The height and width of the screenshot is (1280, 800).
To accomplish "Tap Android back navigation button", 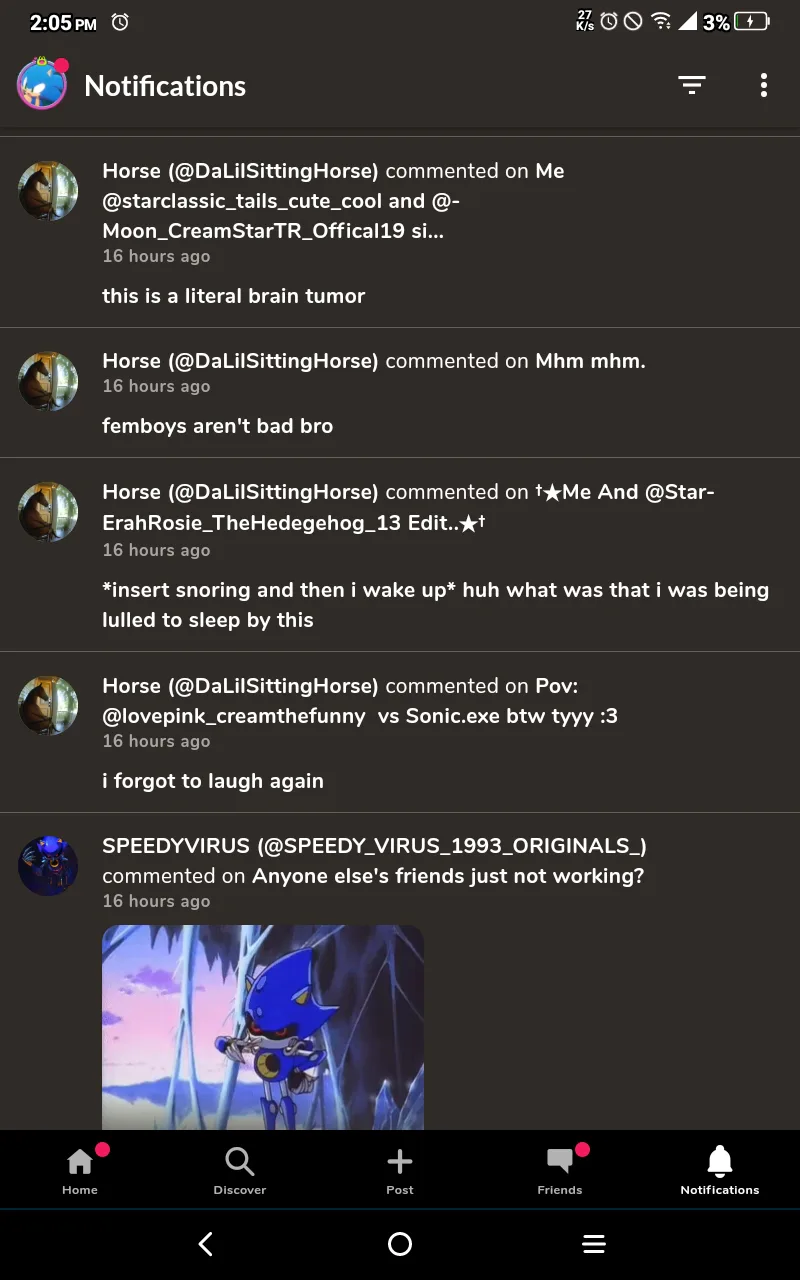I will [206, 1244].
